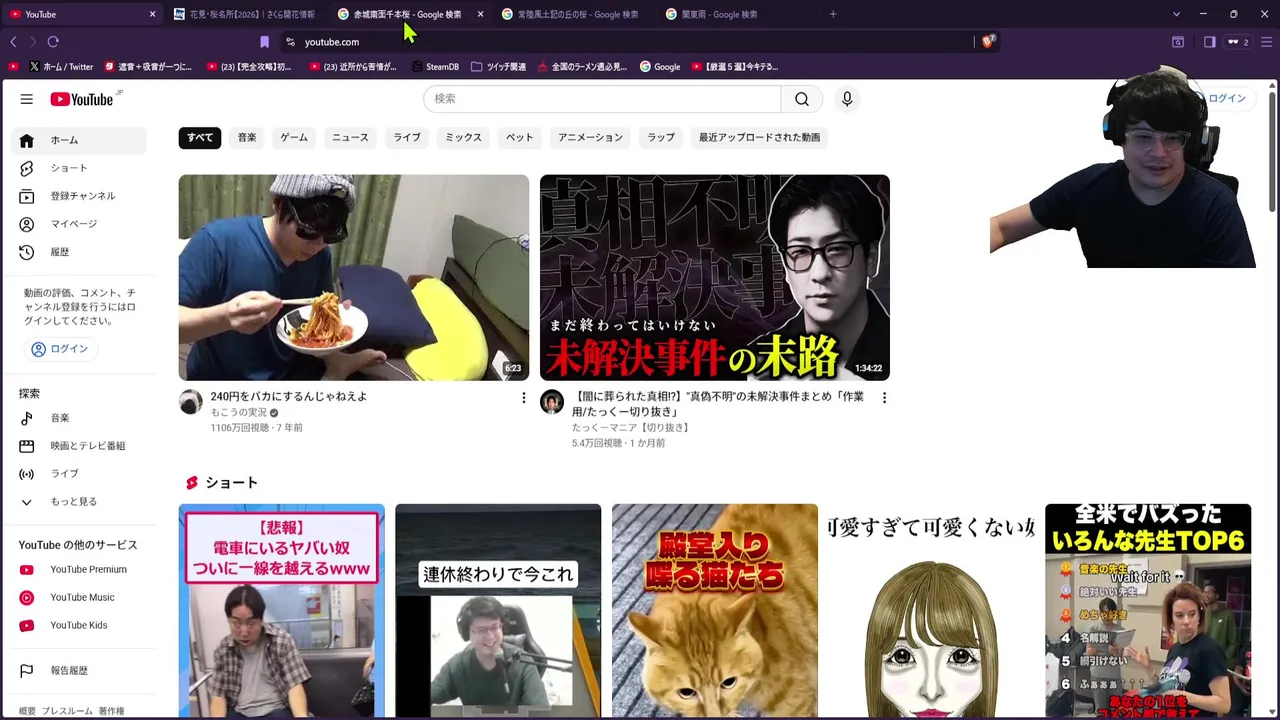
Task: Open ツイッチ関連 bookmark folder
Action: coord(497,67)
